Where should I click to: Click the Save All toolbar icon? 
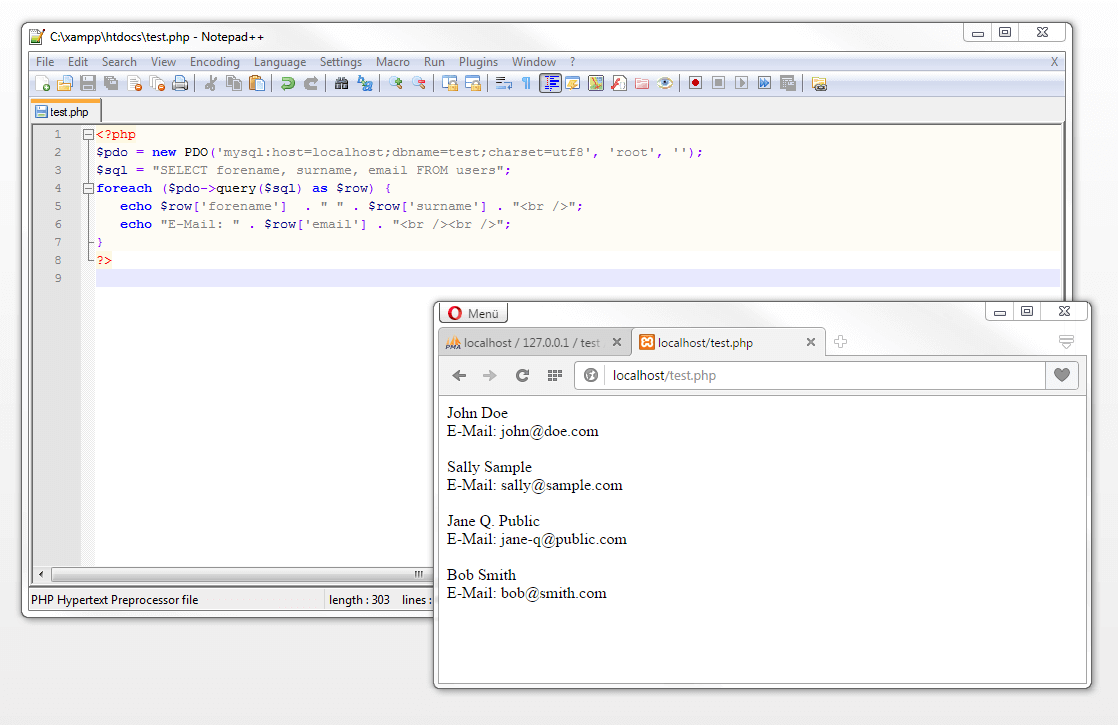[x=111, y=83]
